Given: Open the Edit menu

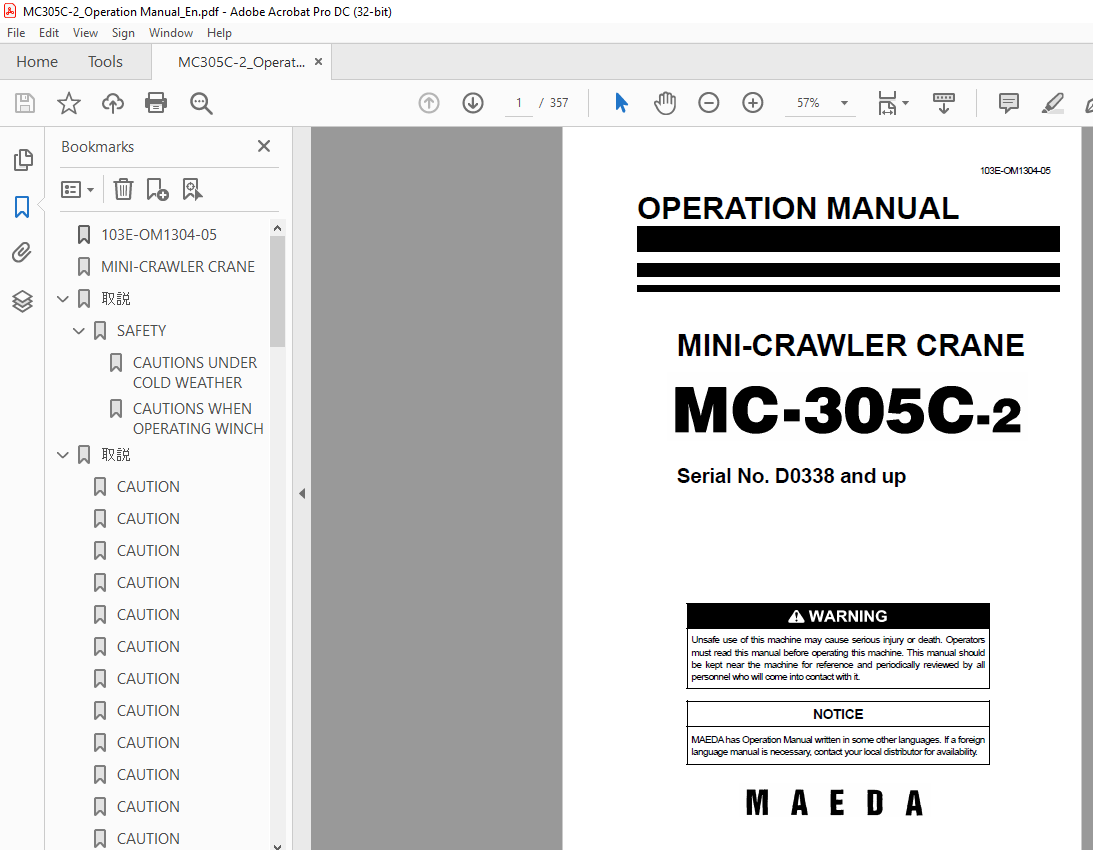Looking at the screenshot, I should pos(49,33).
